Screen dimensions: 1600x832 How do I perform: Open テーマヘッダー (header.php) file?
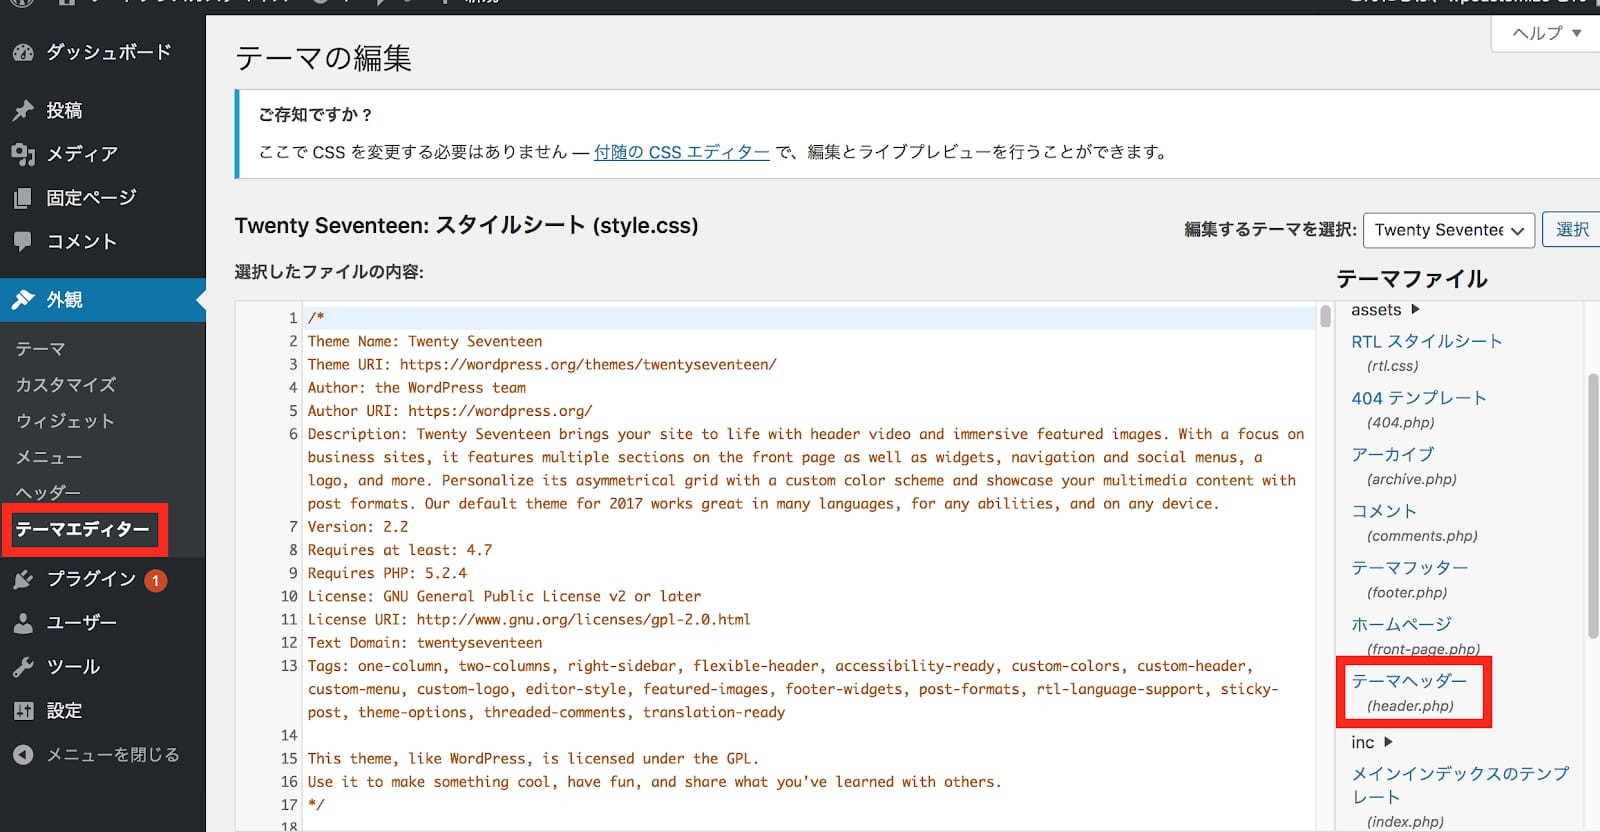(1409, 681)
